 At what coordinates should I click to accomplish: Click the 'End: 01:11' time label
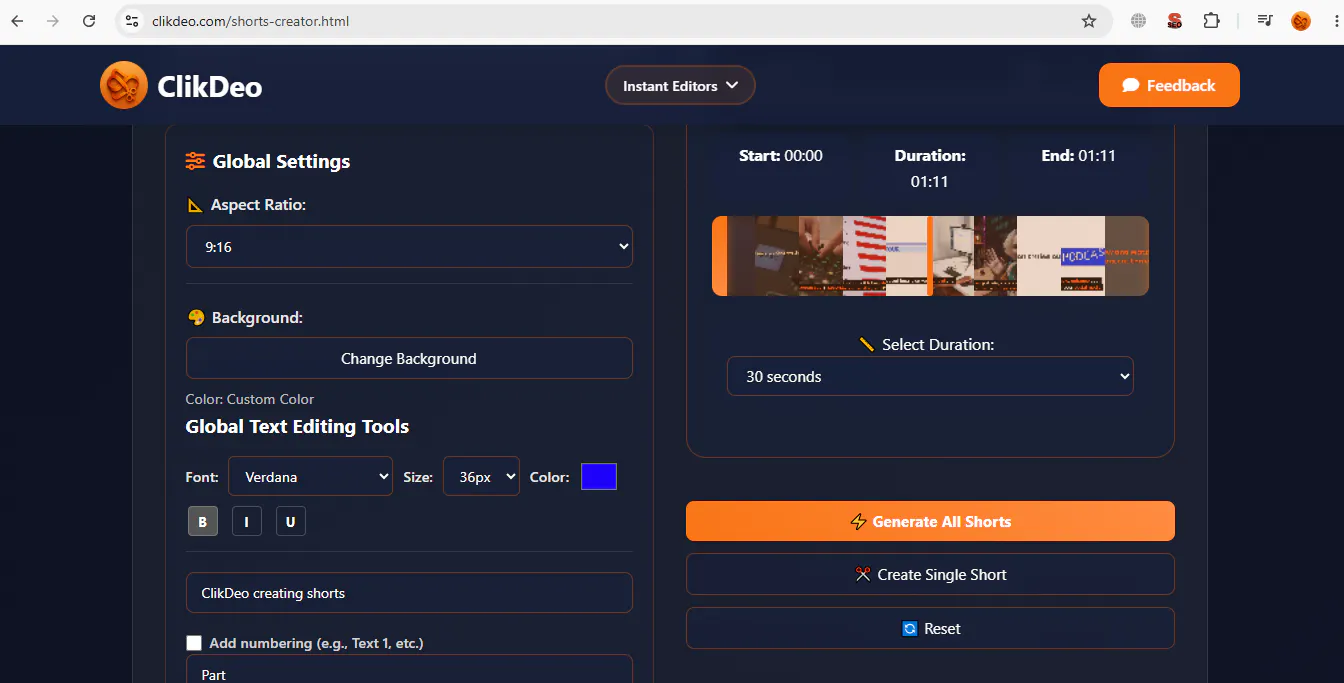tap(1078, 155)
